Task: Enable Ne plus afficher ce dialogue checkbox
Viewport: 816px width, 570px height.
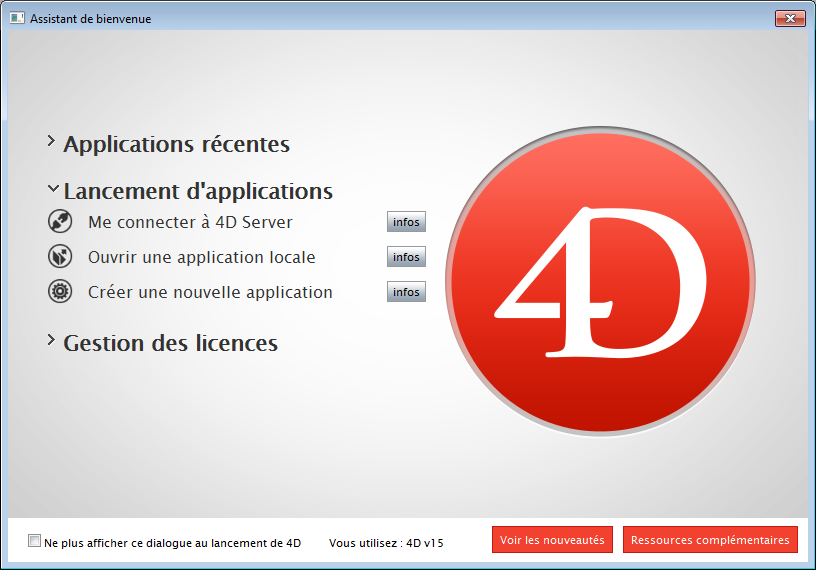Action: pos(35,541)
